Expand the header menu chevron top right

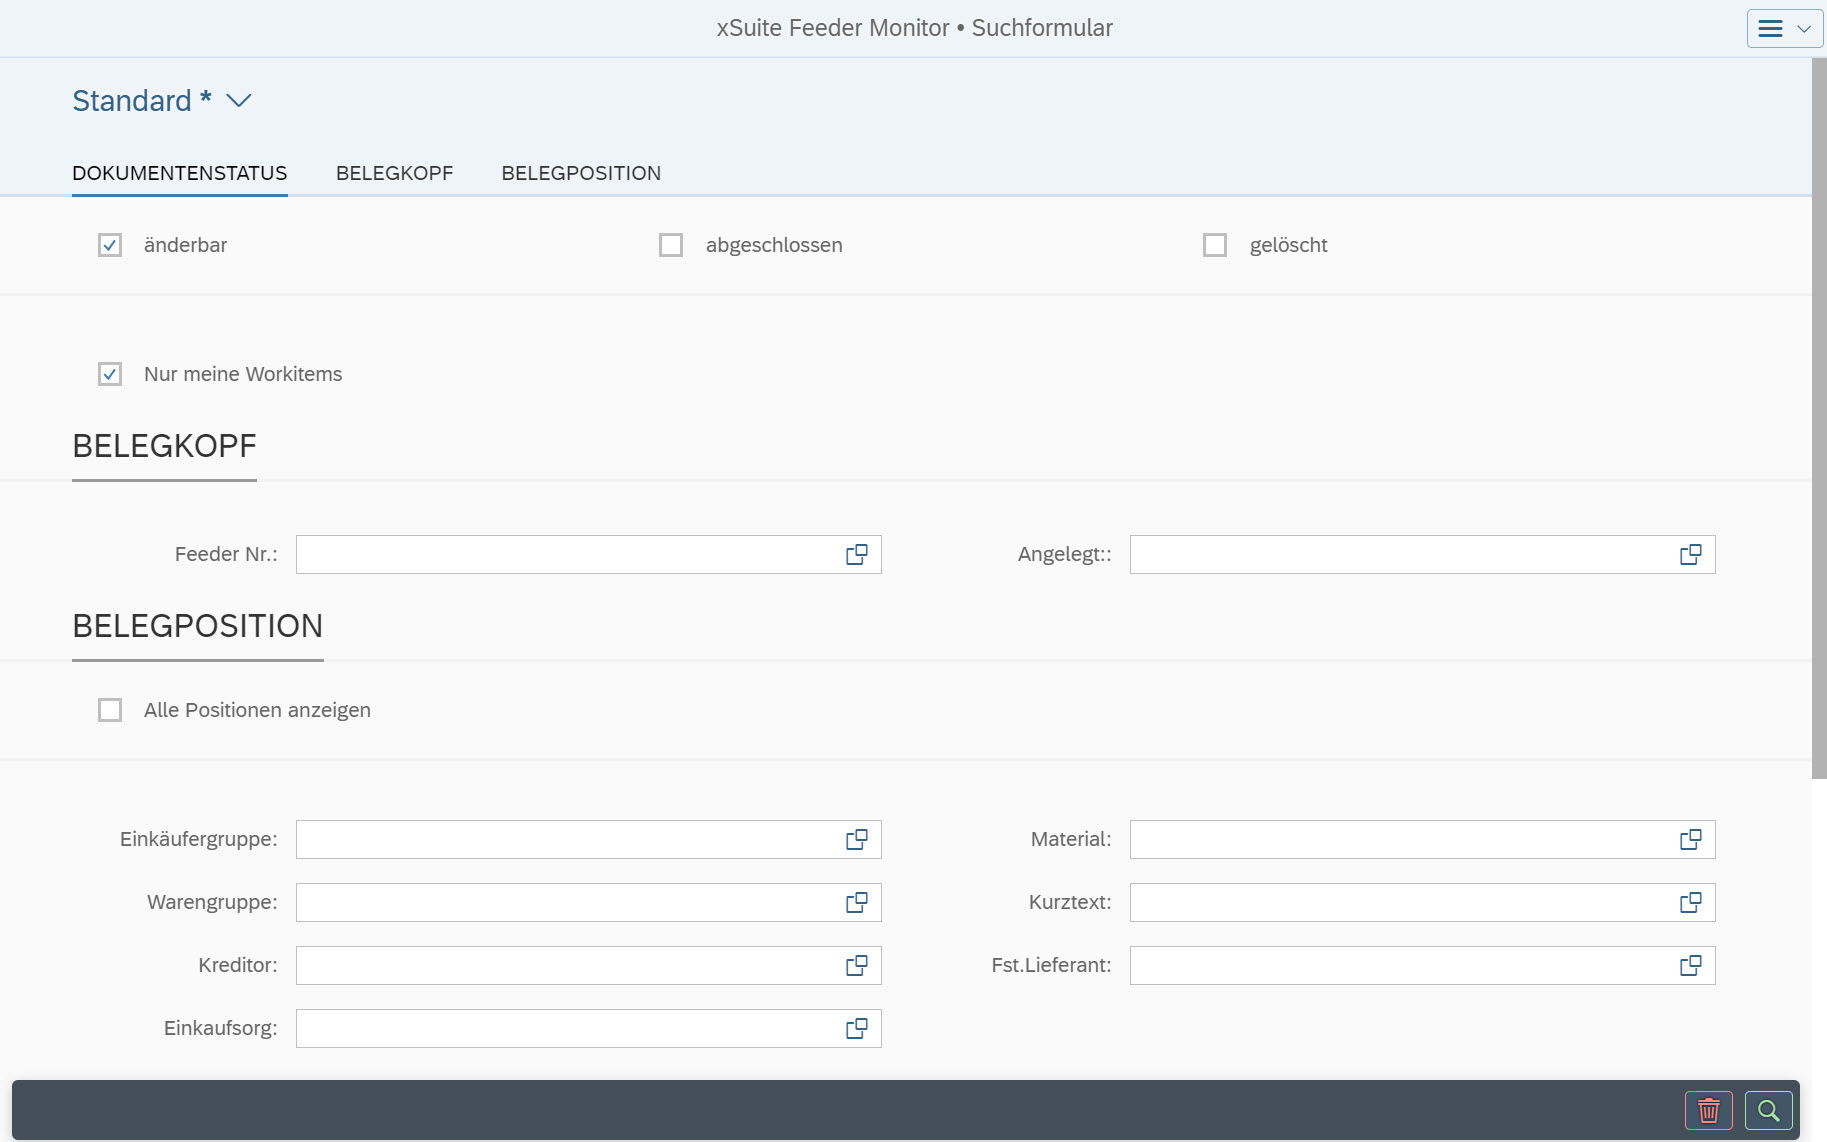point(1804,28)
